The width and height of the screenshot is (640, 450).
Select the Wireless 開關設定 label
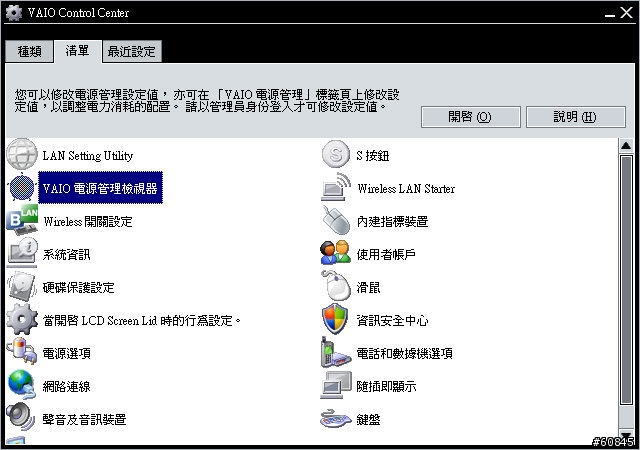click(x=88, y=221)
